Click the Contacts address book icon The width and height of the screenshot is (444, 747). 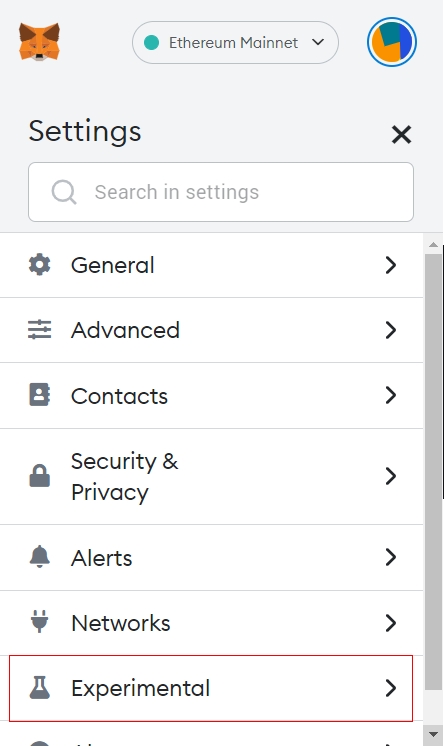coord(40,395)
